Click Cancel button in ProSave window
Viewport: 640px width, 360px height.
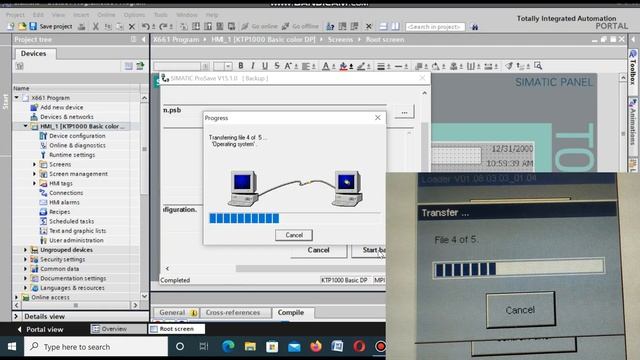click(x=318, y=250)
